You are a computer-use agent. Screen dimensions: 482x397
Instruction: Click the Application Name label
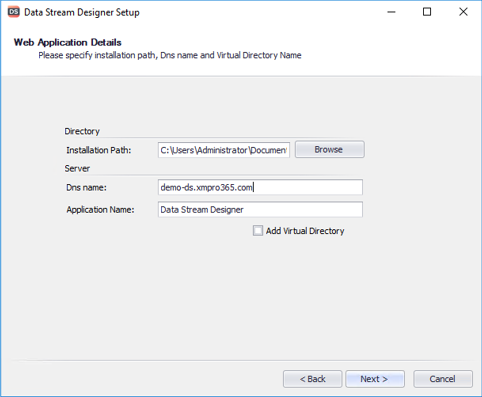[x=100, y=210]
